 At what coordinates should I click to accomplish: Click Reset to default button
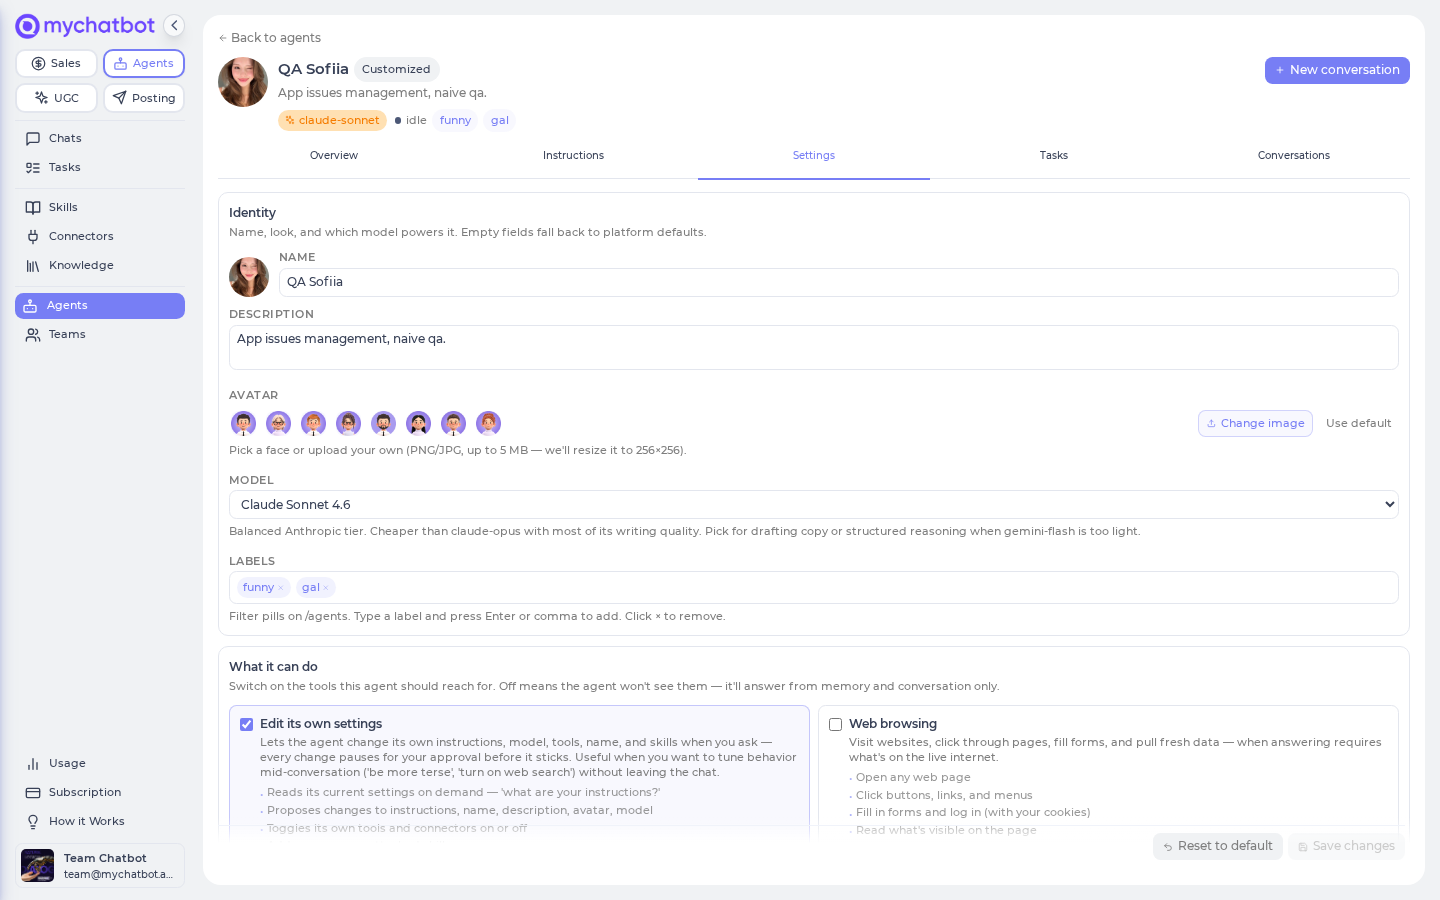tap(1217, 846)
